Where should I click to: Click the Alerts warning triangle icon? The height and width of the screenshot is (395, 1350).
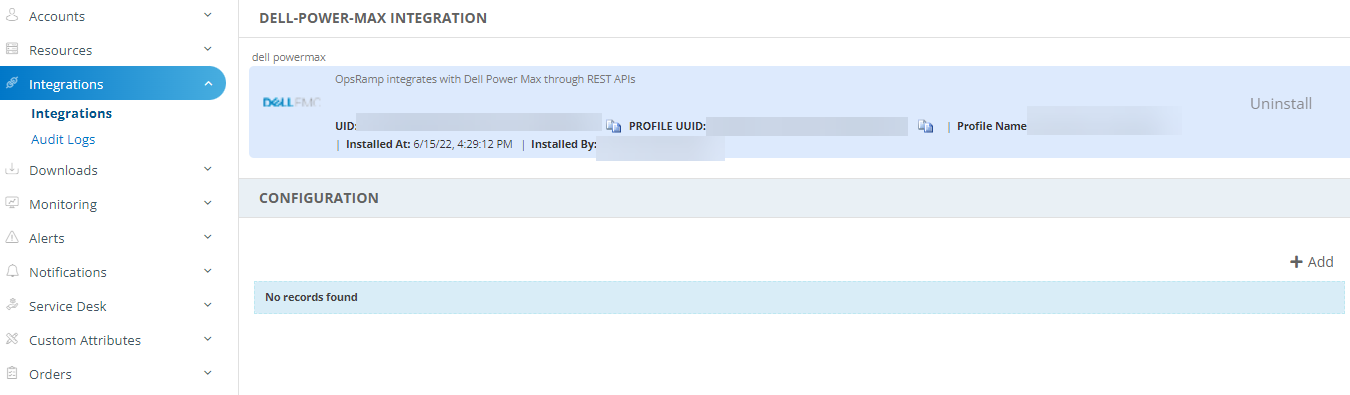[12, 238]
